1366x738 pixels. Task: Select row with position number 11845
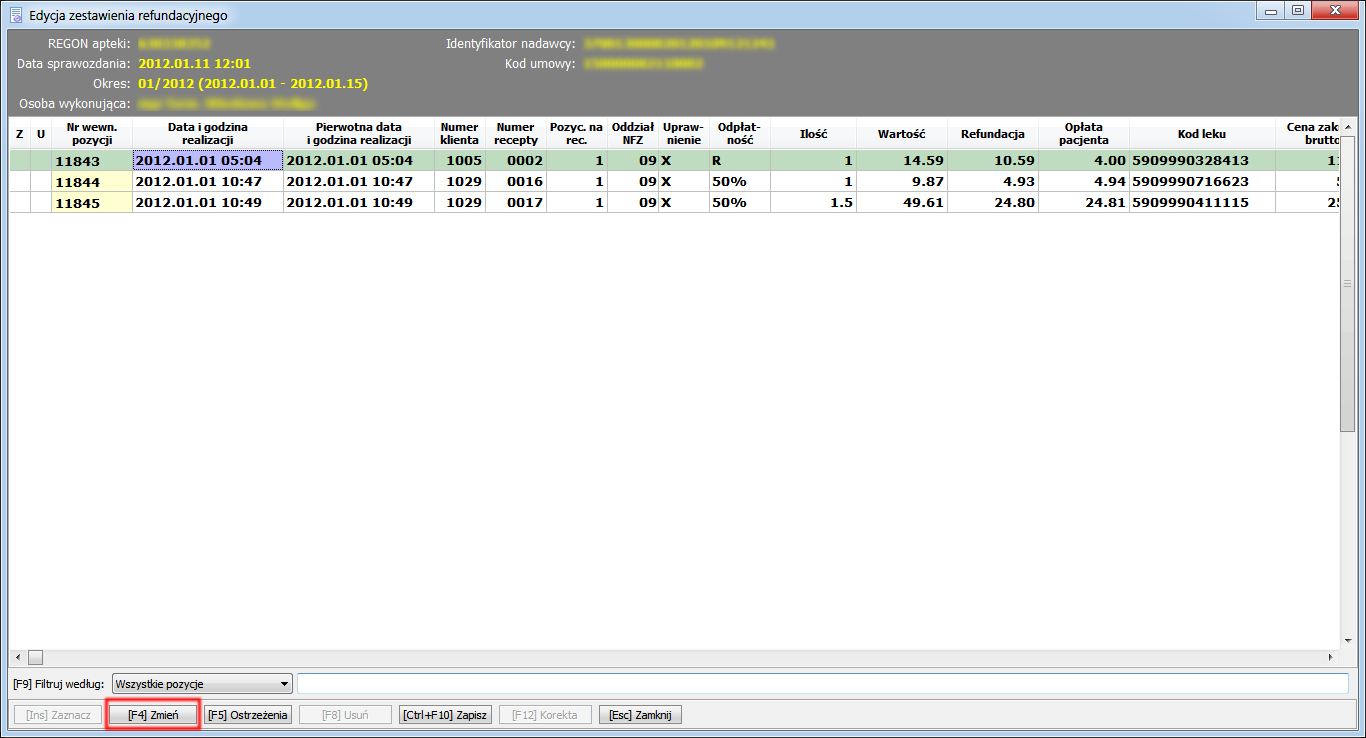(675, 202)
